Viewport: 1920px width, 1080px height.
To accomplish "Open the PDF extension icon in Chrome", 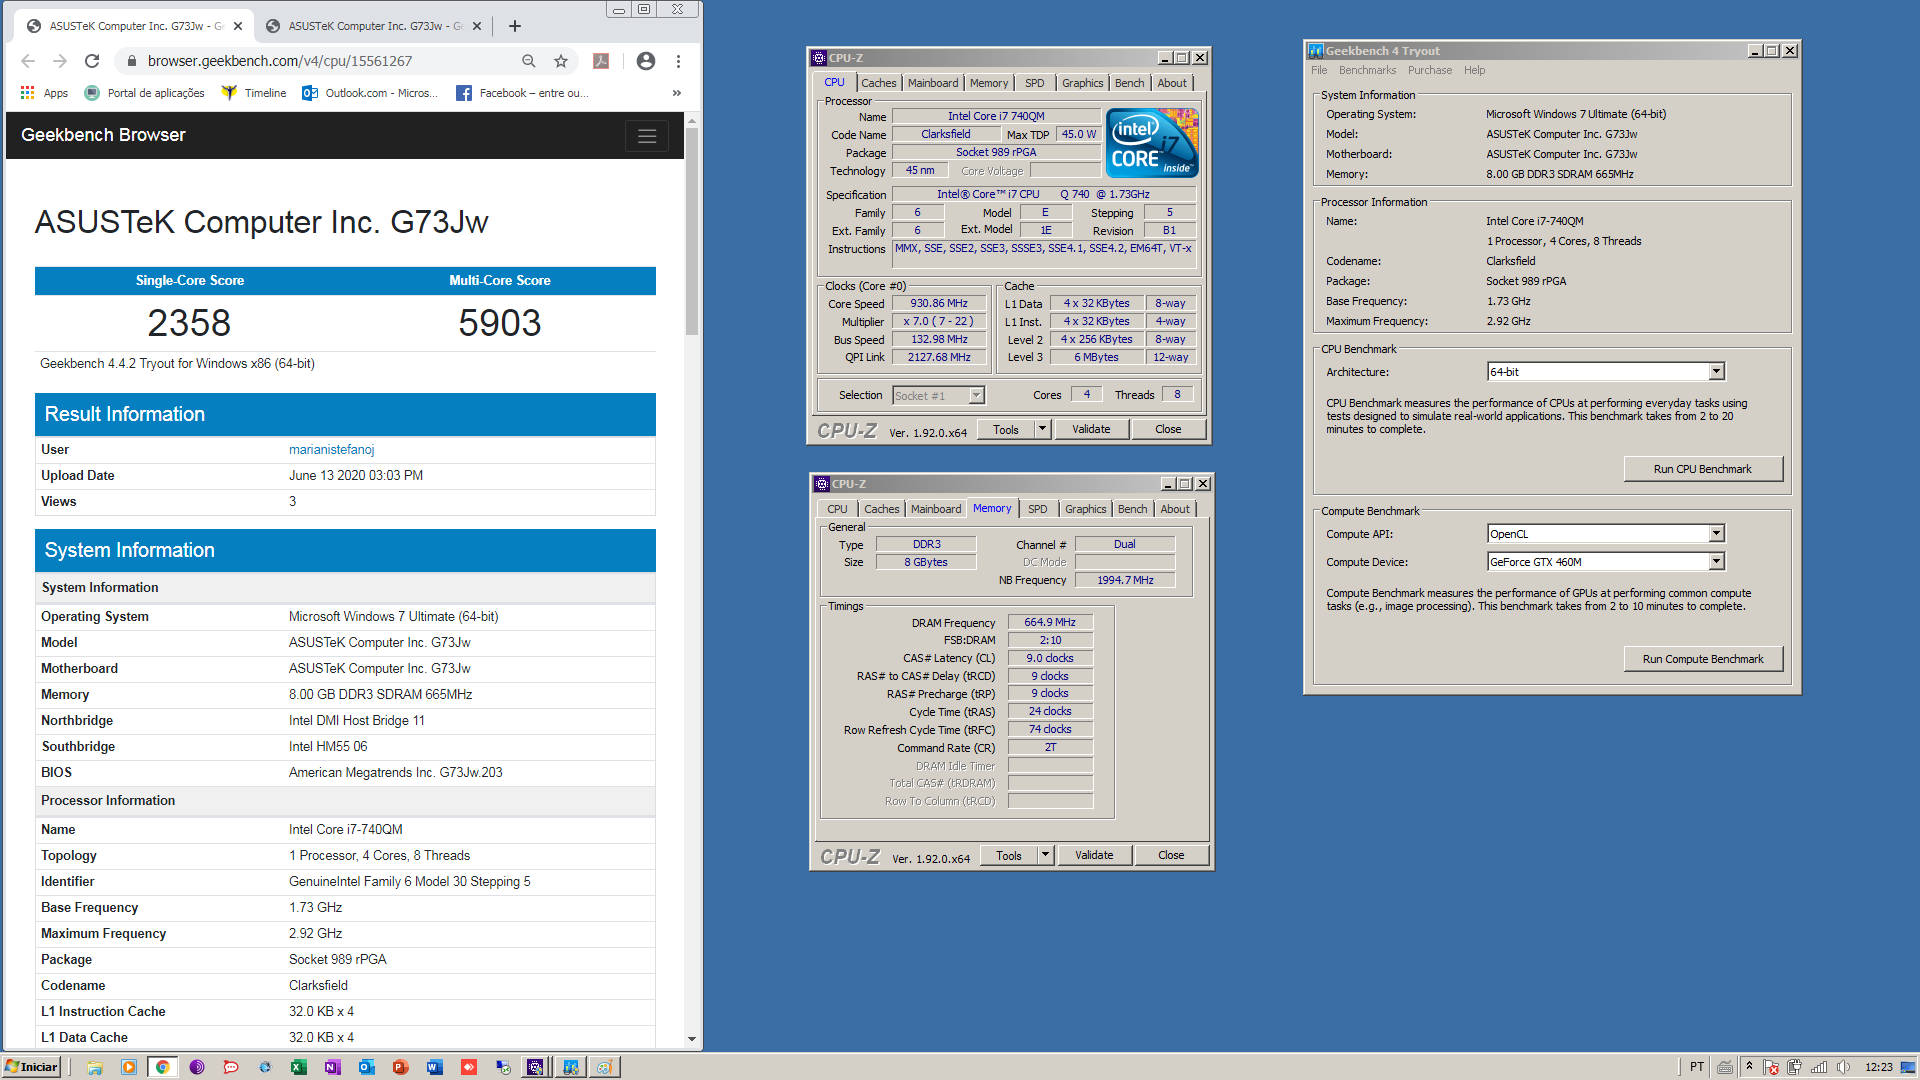I will (x=601, y=61).
